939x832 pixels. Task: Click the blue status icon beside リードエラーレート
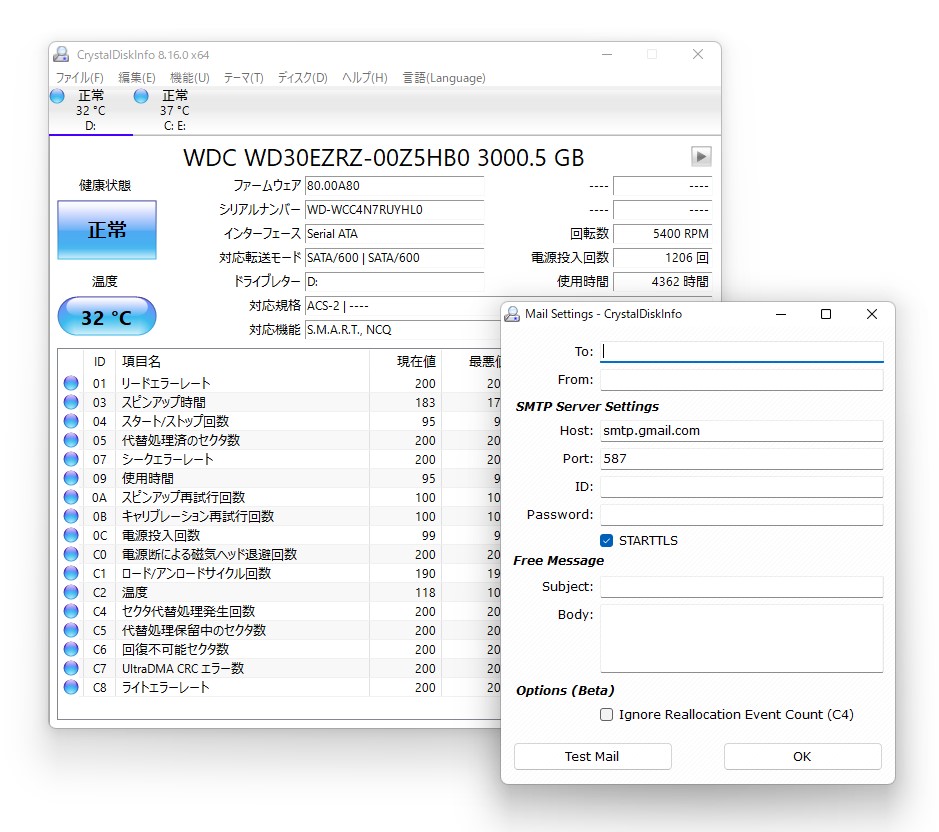[x=69, y=382]
